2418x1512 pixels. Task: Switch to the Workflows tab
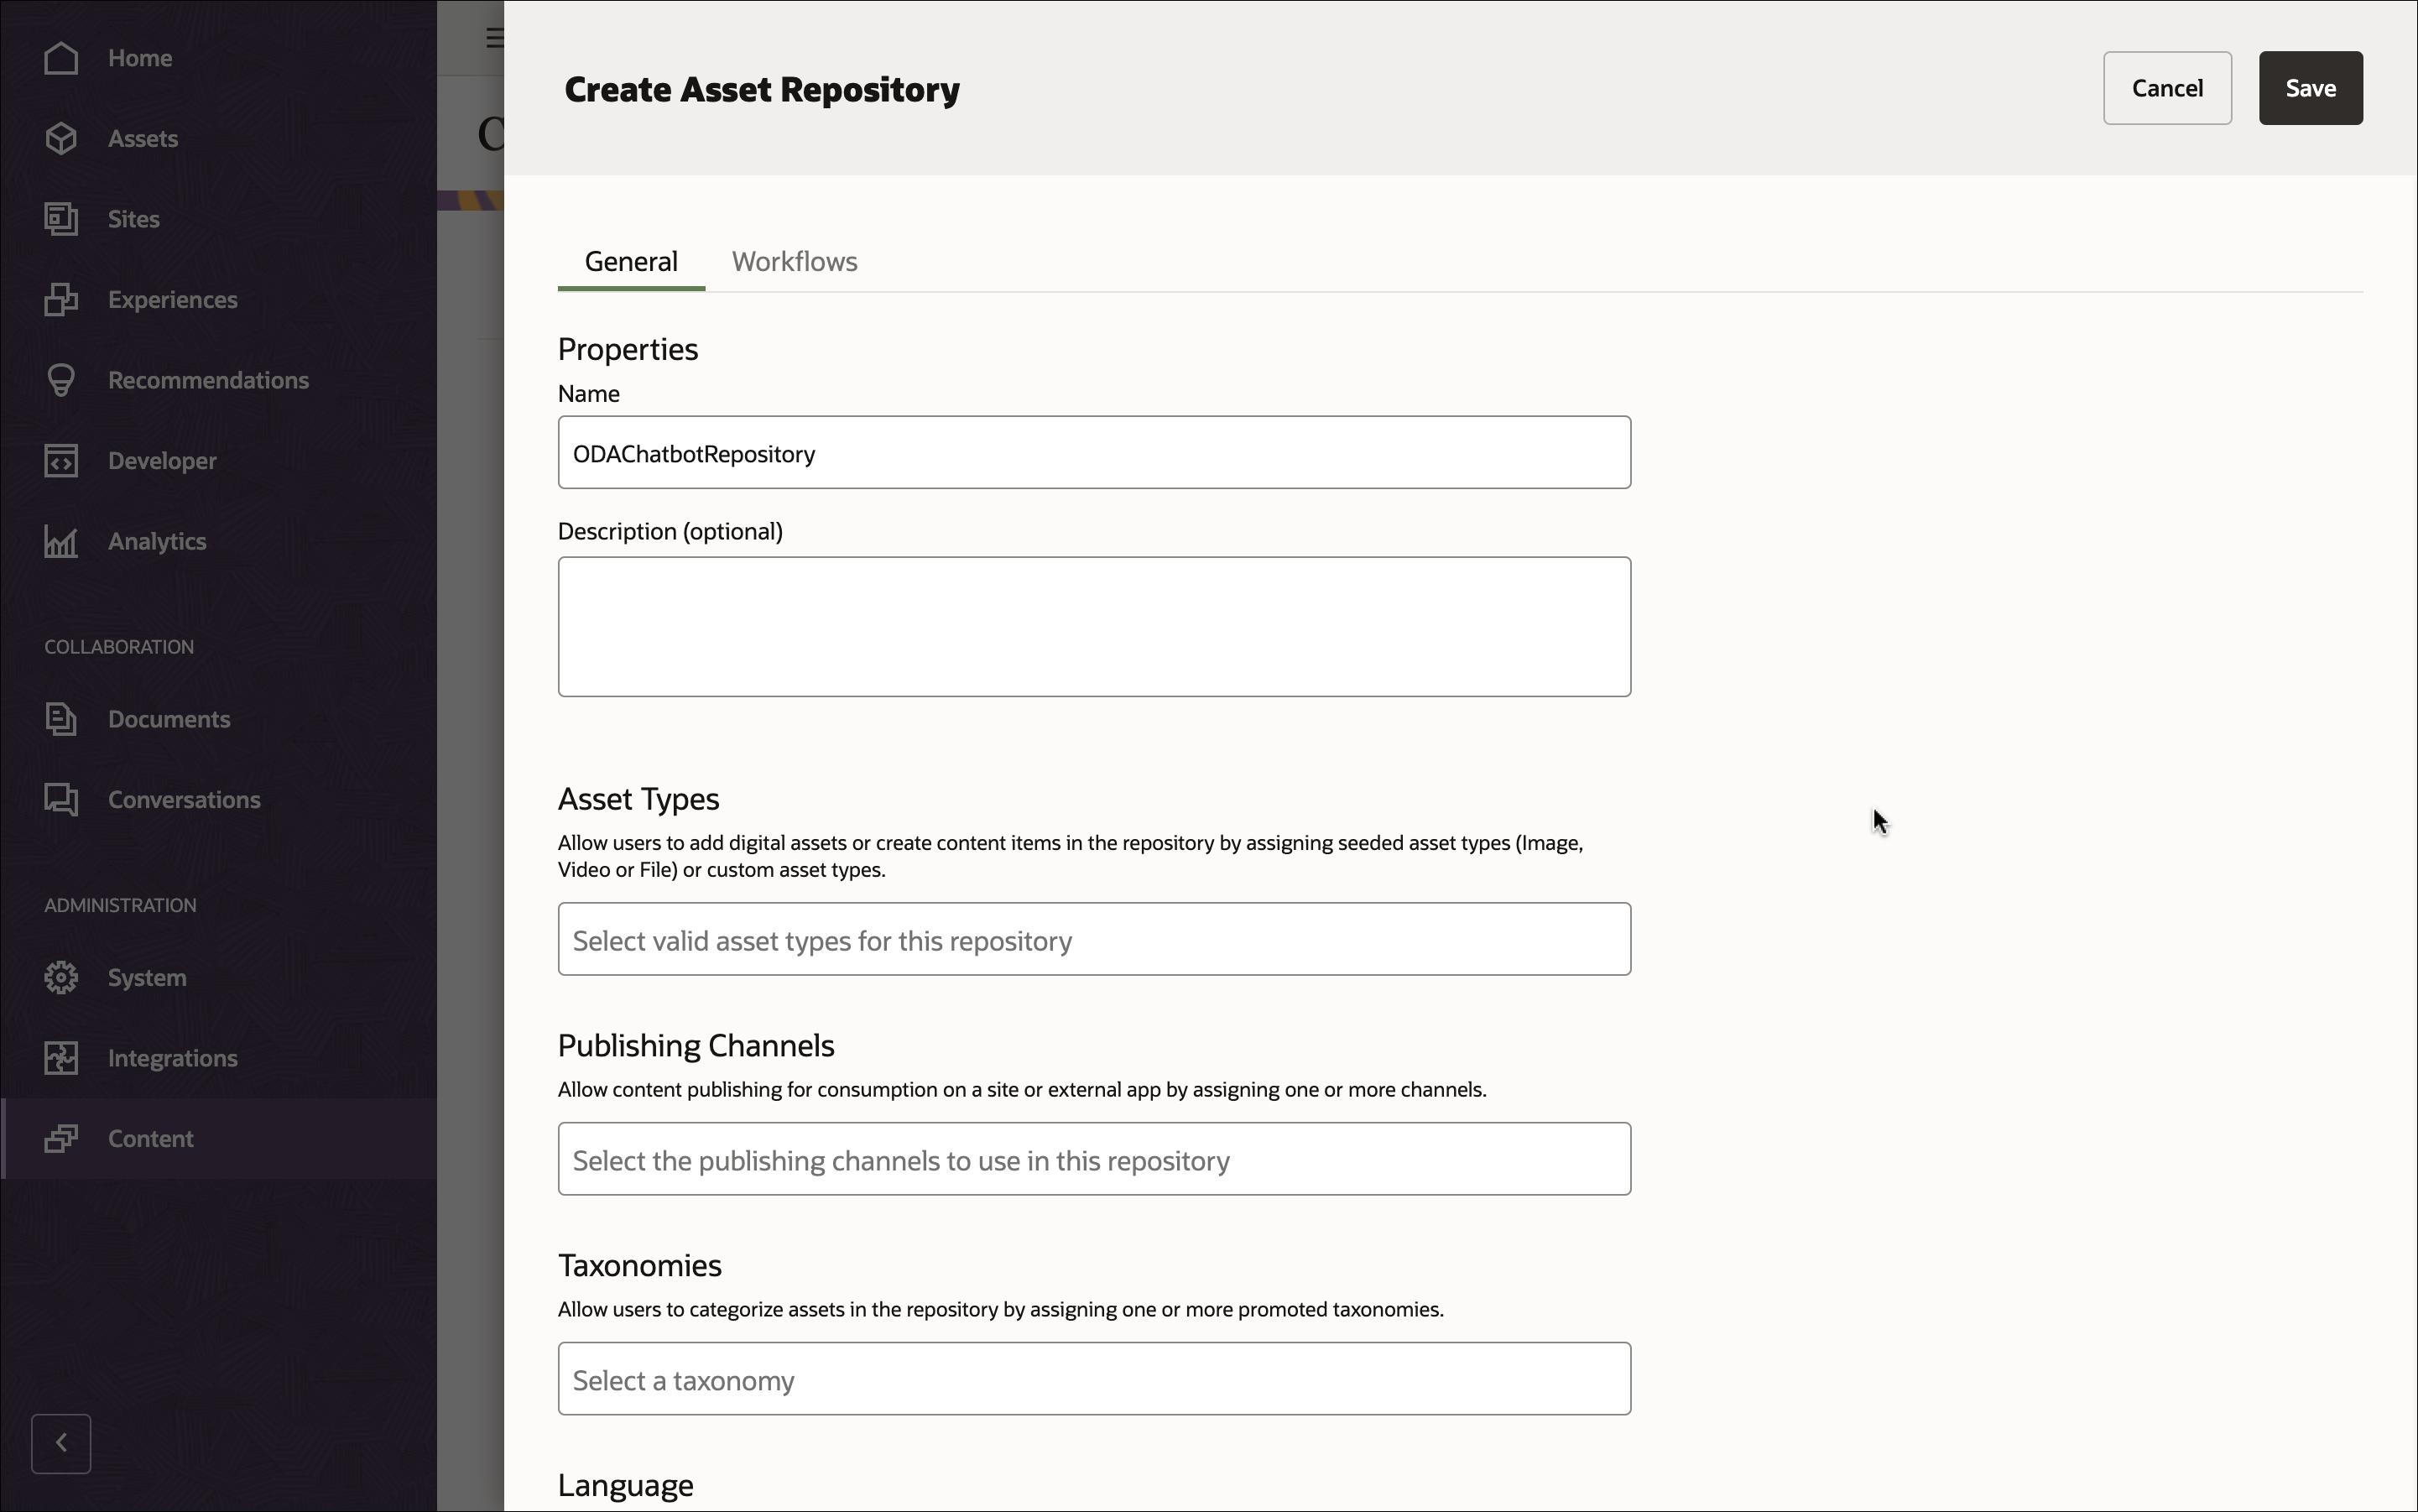click(x=793, y=262)
